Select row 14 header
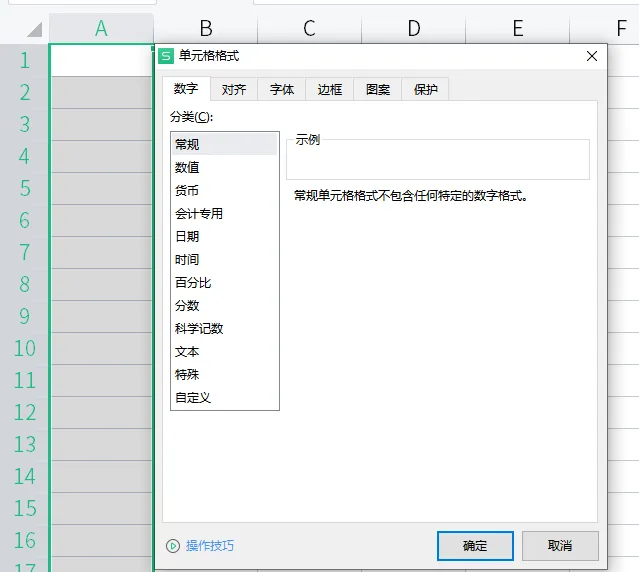This screenshot has width=639, height=572. tap(24, 476)
